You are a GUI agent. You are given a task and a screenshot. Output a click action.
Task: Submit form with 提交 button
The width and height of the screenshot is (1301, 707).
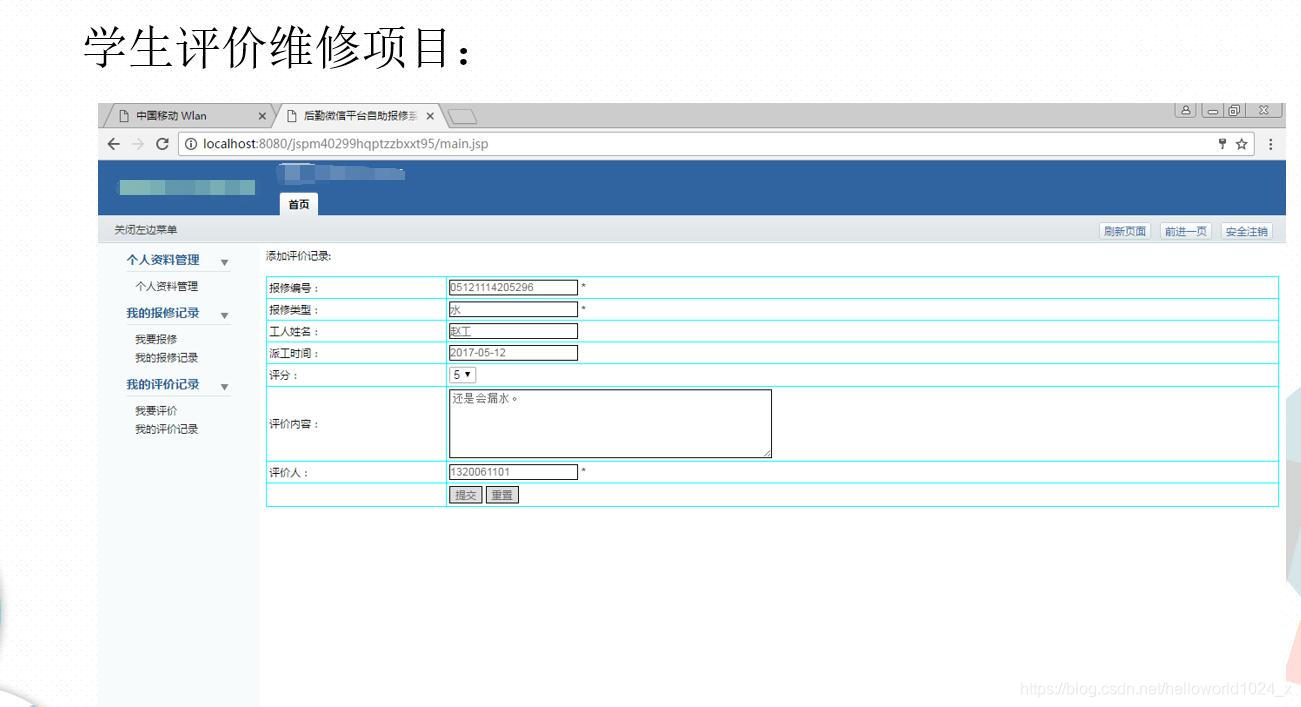466,495
